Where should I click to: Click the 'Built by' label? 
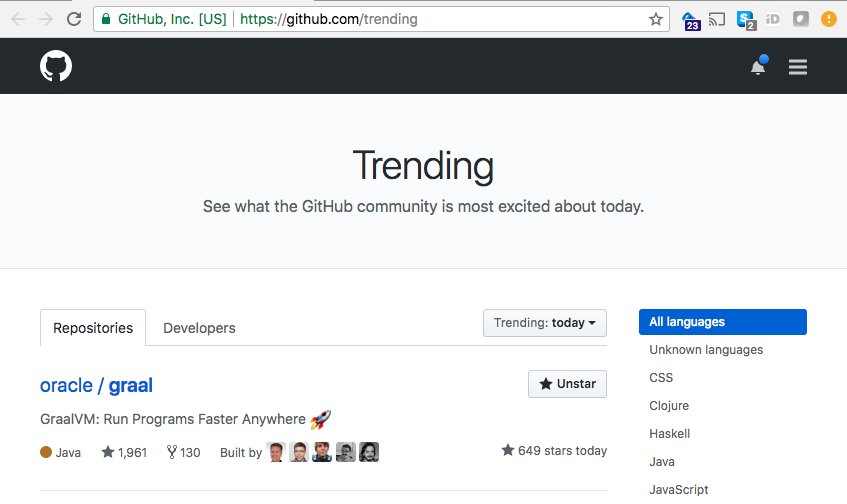[241, 453]
